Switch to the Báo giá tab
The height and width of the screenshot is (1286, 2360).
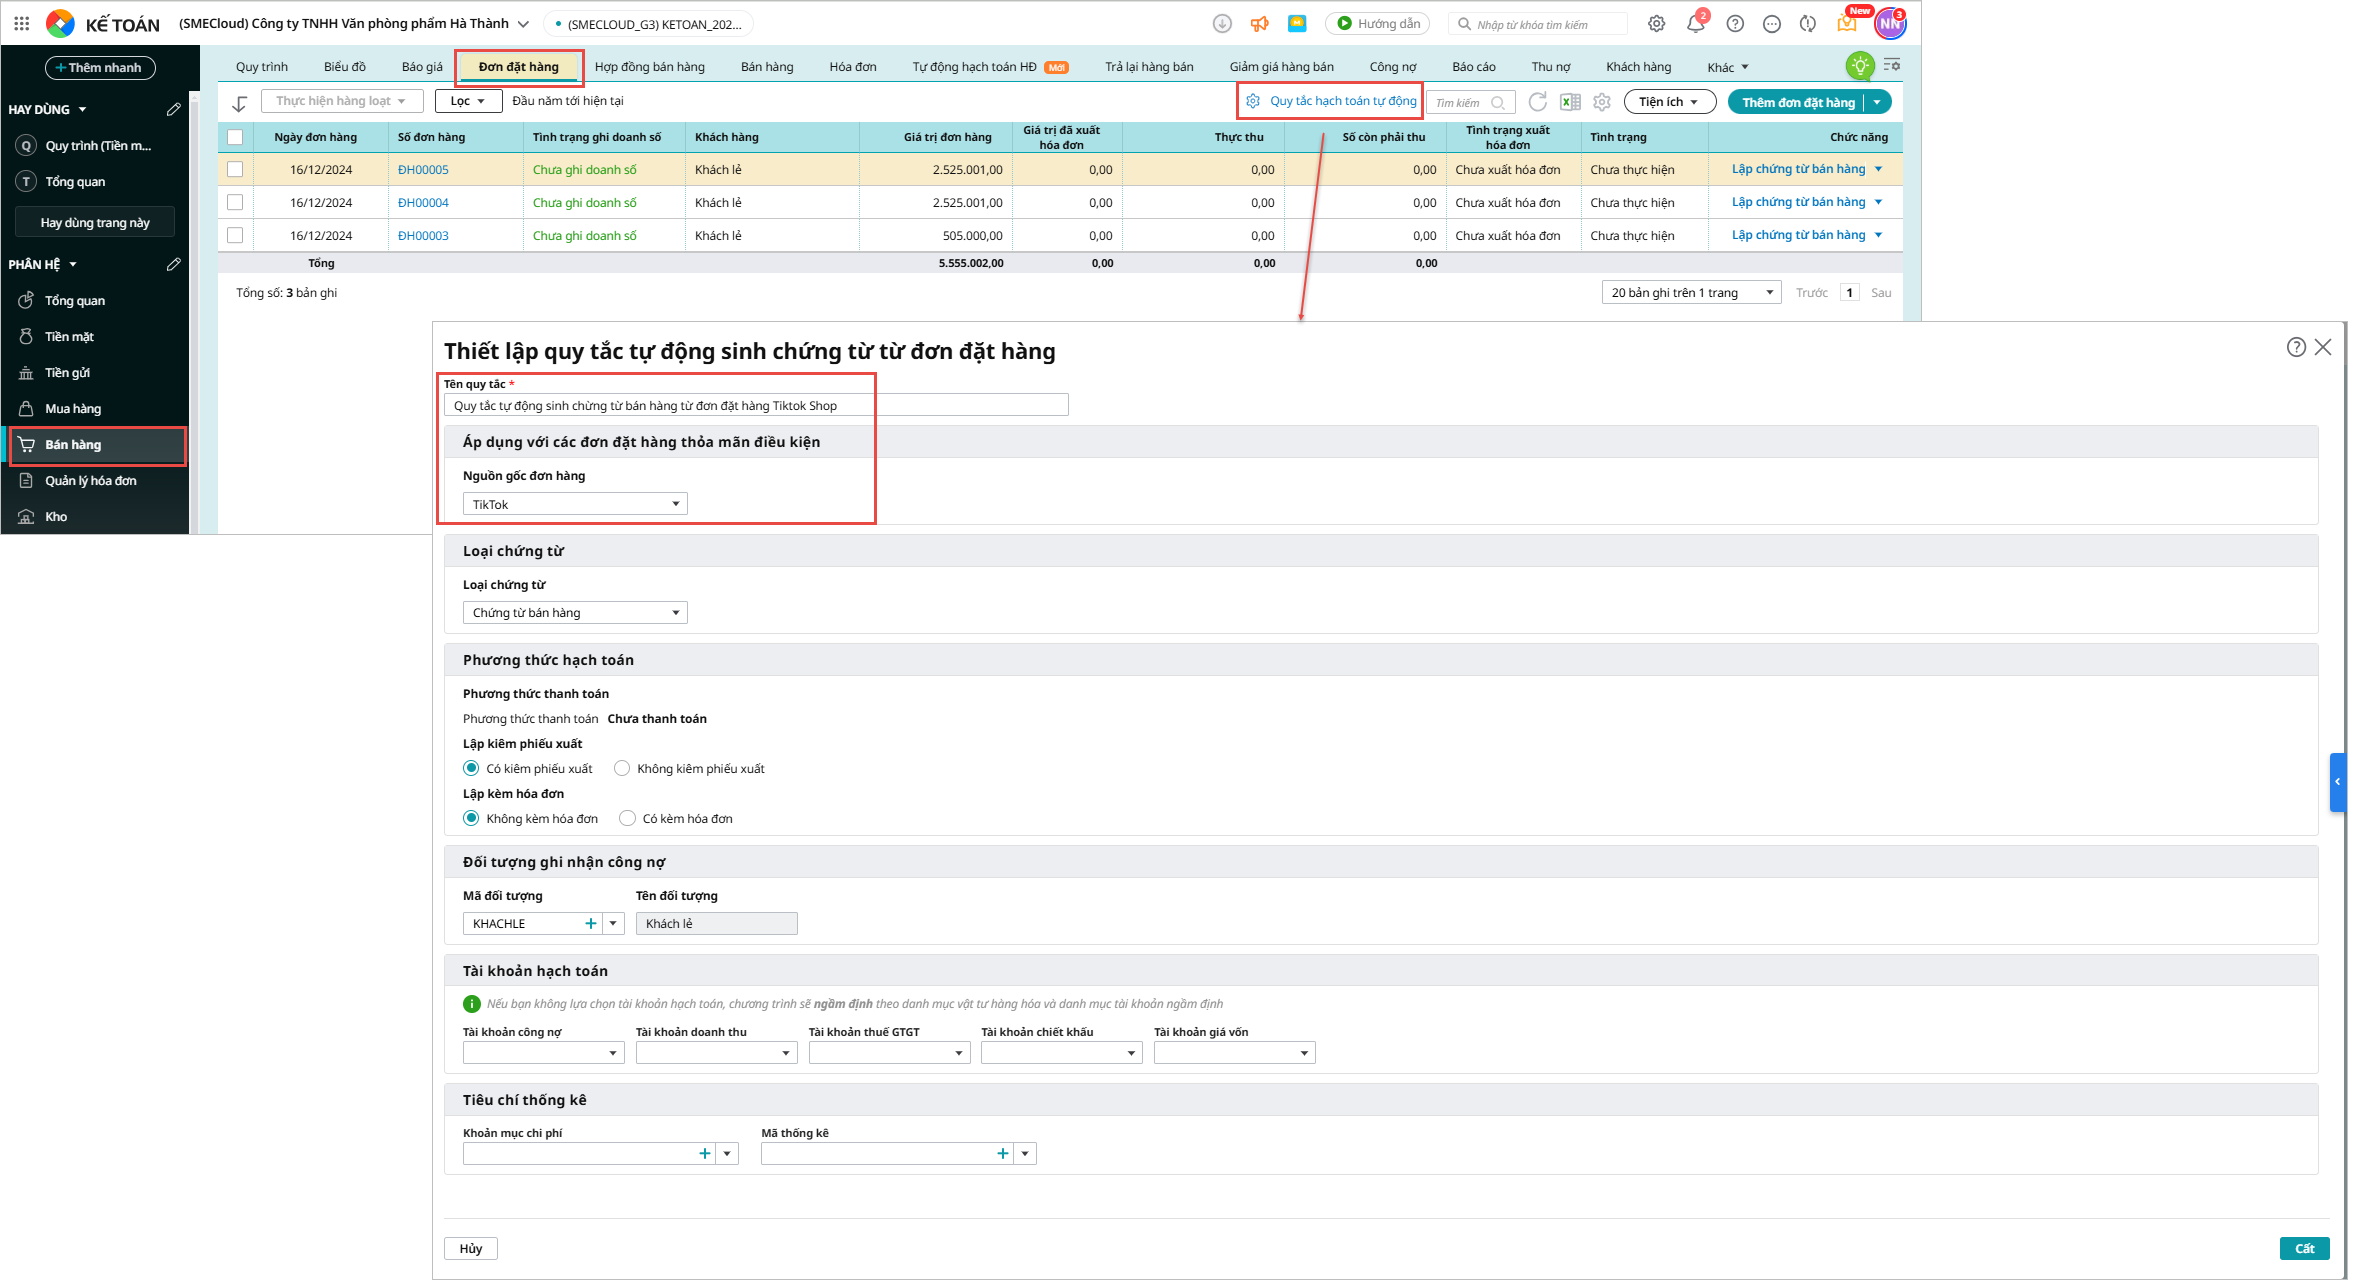point(422,67)
